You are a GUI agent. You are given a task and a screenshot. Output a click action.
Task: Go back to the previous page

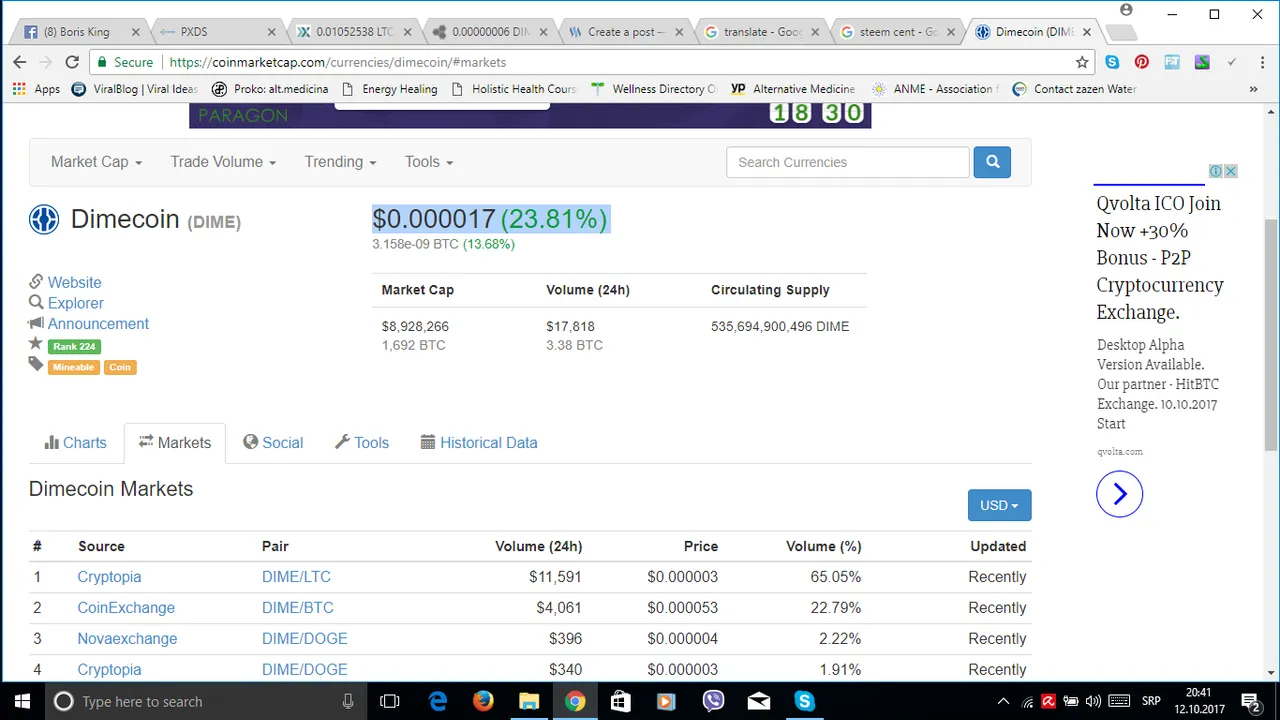(x=19, y=62)
